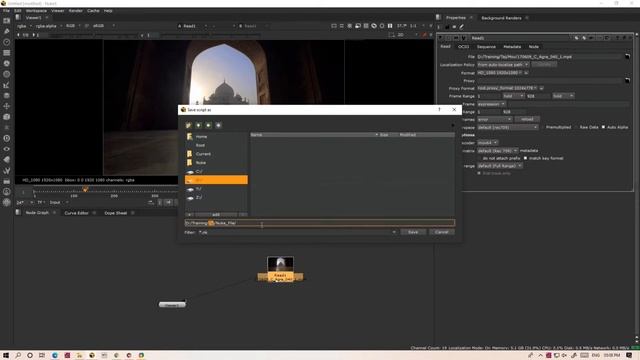Open the default (Full Range) dropdown
640x360 pixels.
pos(500,166)
